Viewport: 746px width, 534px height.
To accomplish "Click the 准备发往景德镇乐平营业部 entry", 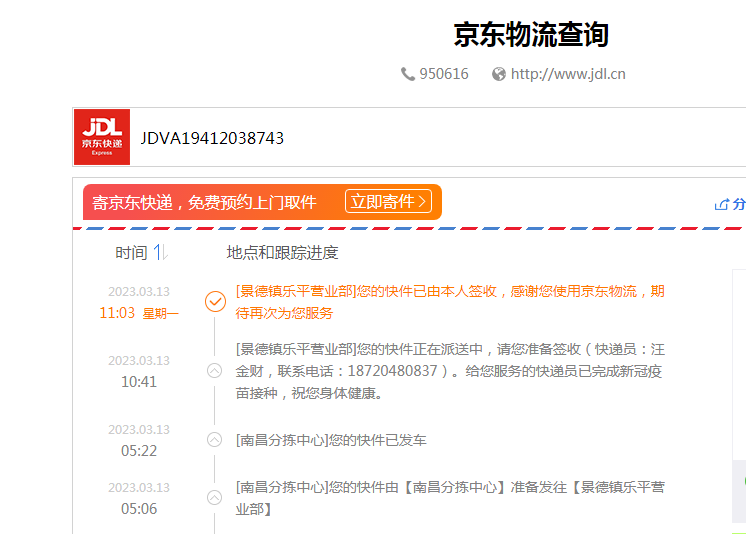I will pos(450,498).
